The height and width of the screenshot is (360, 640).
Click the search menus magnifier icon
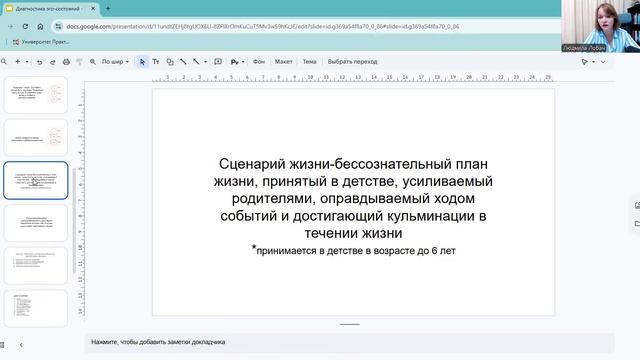4,62
